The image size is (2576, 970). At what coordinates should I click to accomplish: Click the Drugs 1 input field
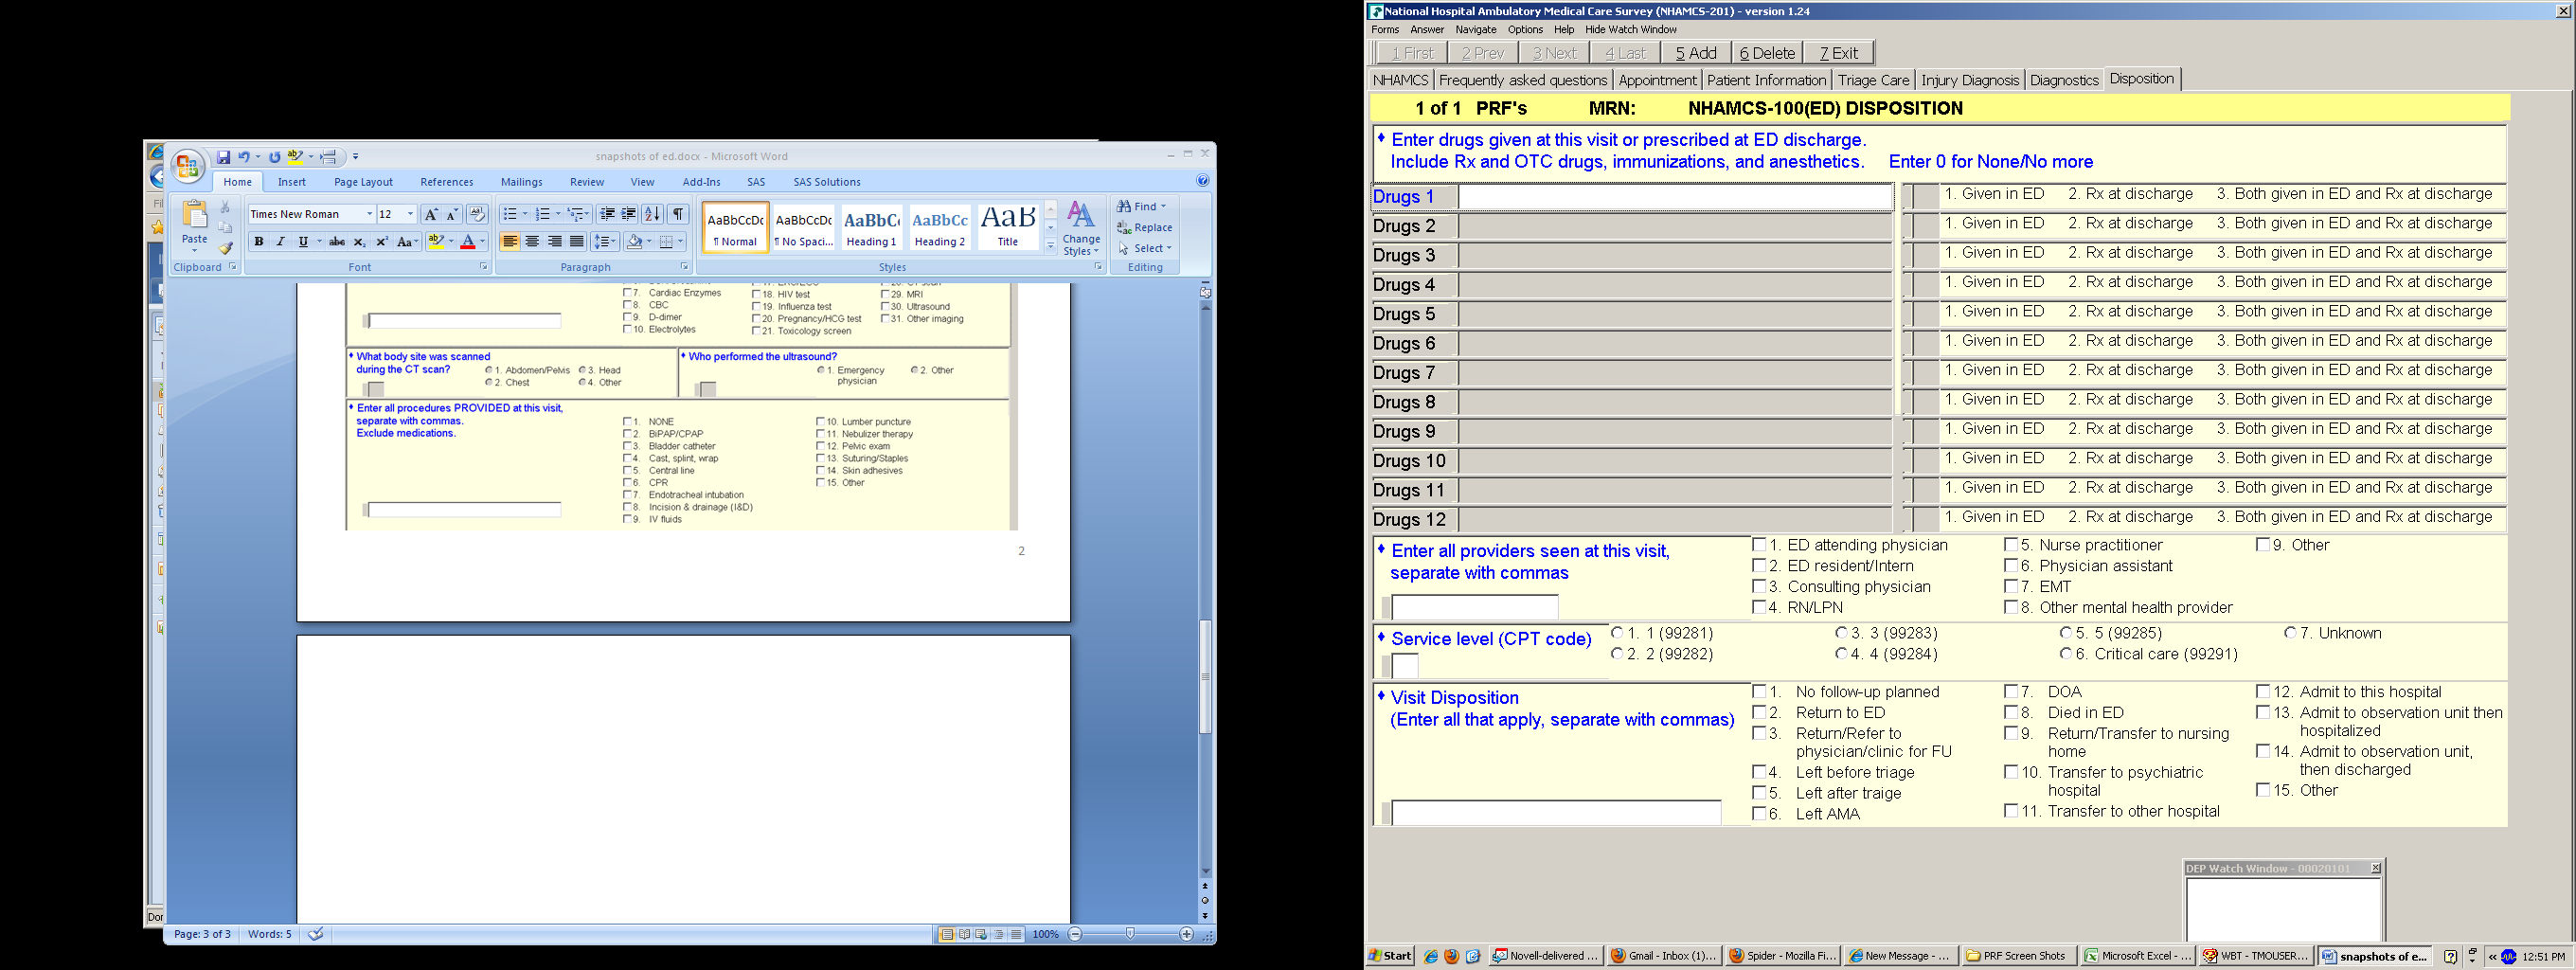(x=1674, y=197)
